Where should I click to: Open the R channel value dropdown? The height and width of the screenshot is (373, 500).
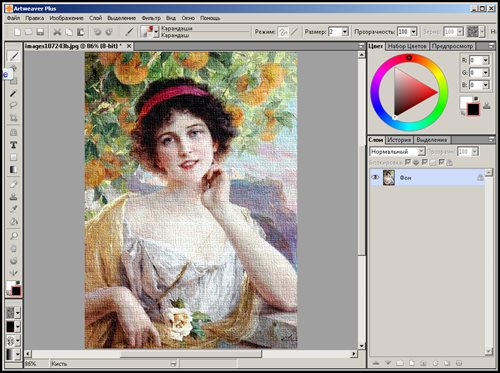click(485, 60)
